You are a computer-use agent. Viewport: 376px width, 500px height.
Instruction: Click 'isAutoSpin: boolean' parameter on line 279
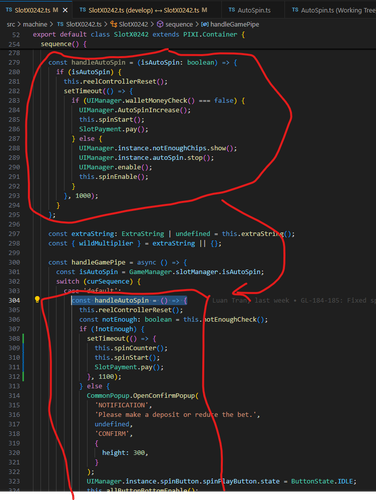point(179,62)
